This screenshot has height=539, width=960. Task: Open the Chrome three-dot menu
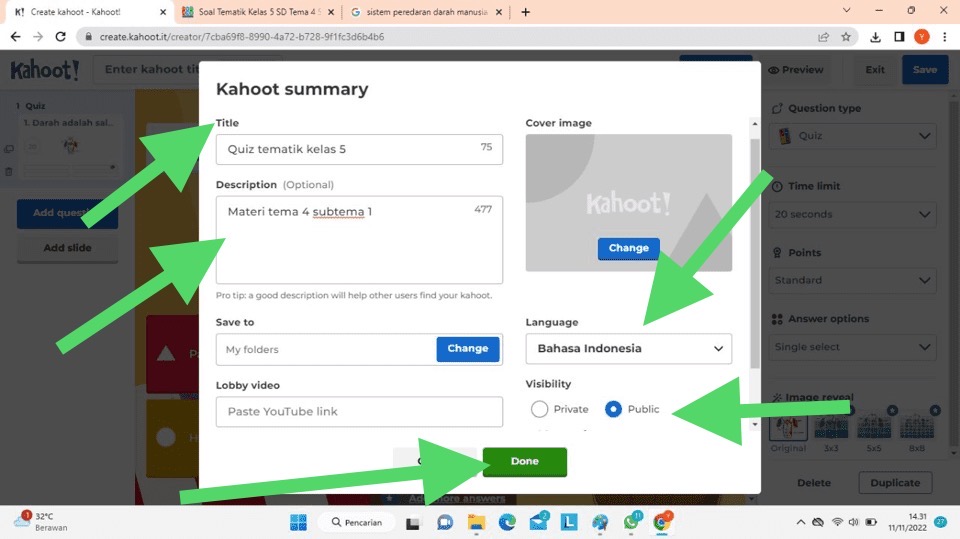pos(945,37)
